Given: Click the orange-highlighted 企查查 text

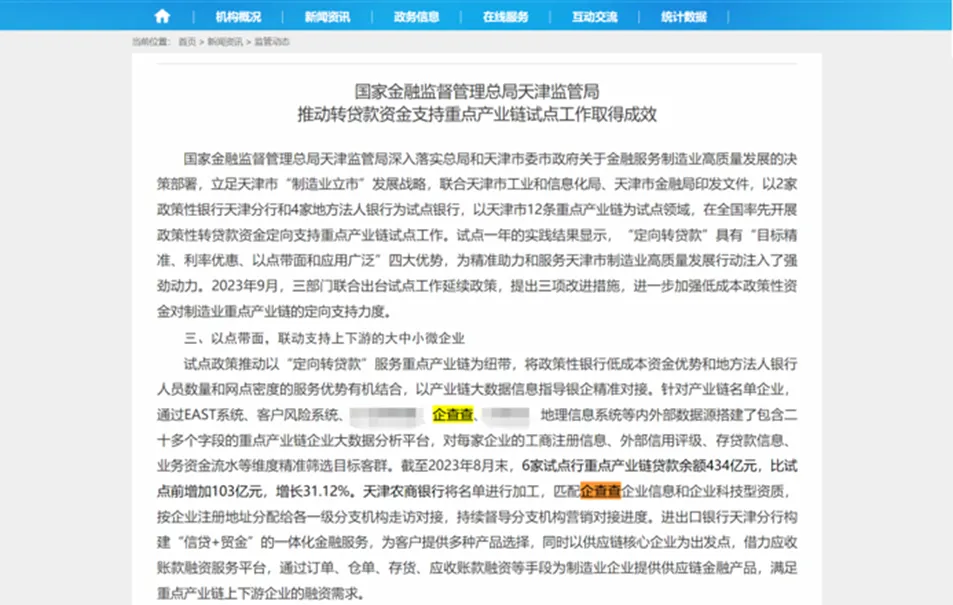Looking at the screenshot, I should pos(601,491).
